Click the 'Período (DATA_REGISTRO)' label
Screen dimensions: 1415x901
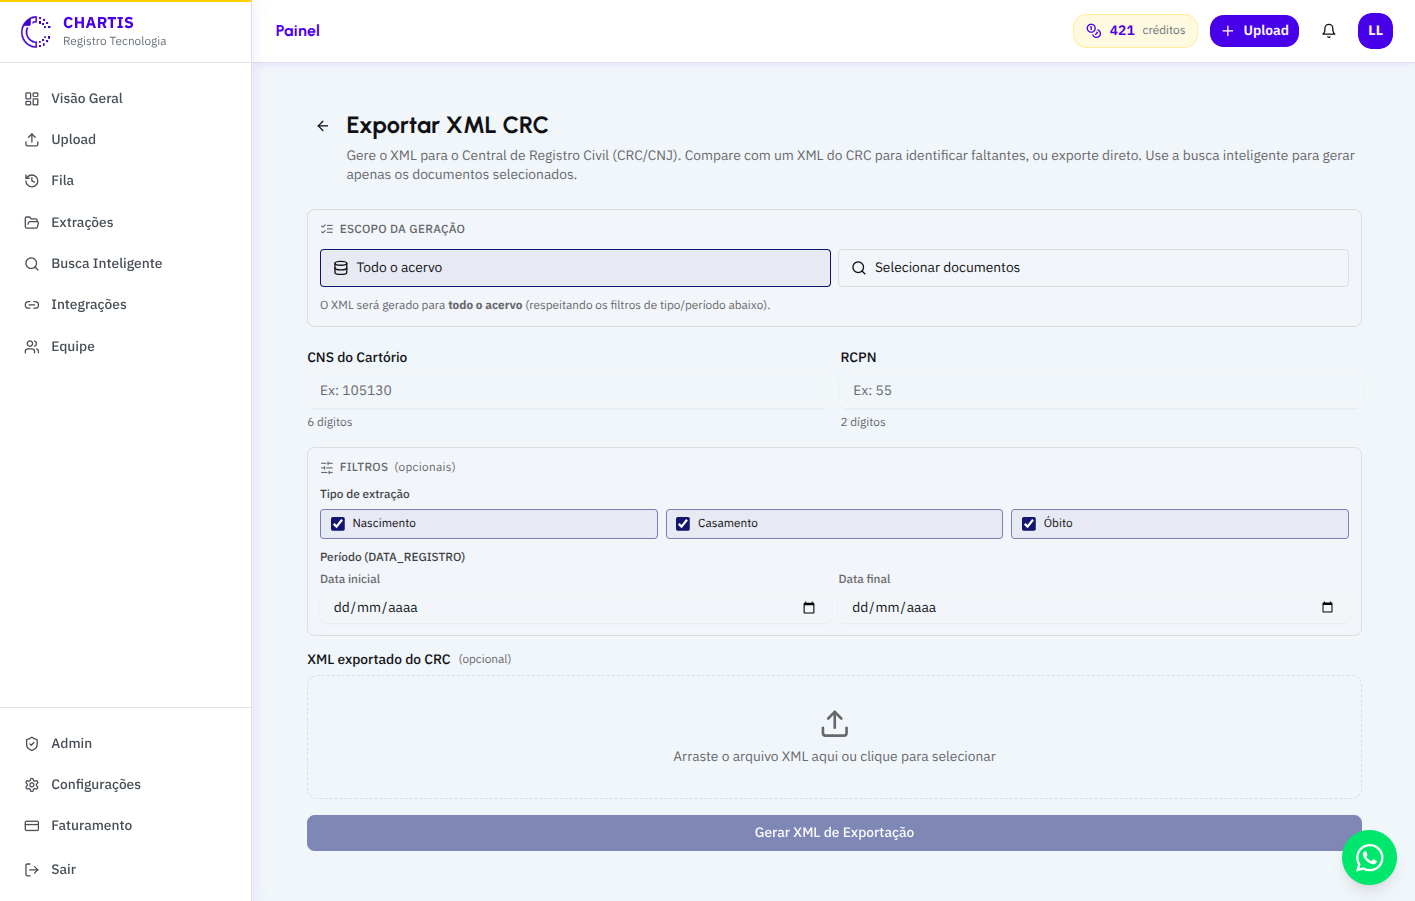pyautogui.click(x=393, y=557)
